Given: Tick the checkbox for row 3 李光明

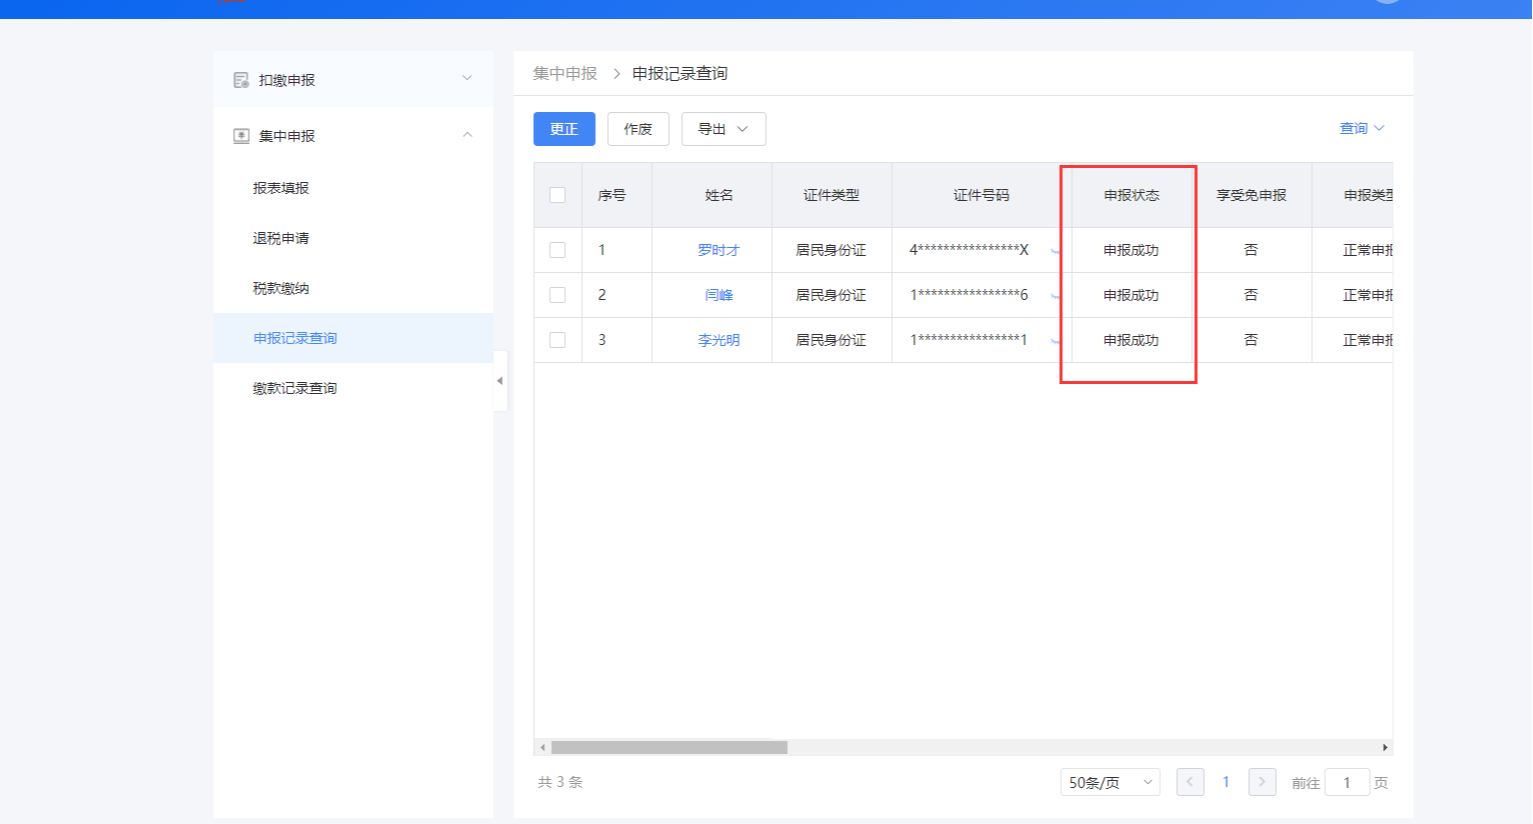Looking at the screenshot, I should 558,340.
